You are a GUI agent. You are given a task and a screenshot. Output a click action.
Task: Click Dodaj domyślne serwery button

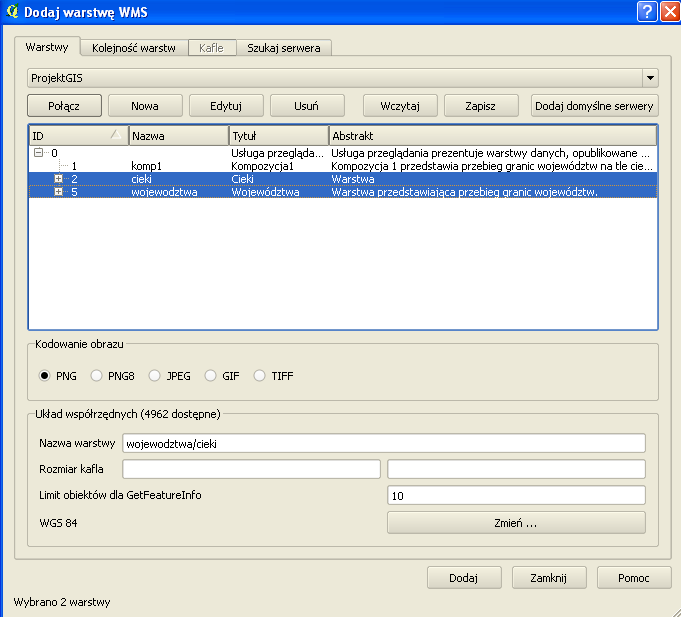pos(595,106)
